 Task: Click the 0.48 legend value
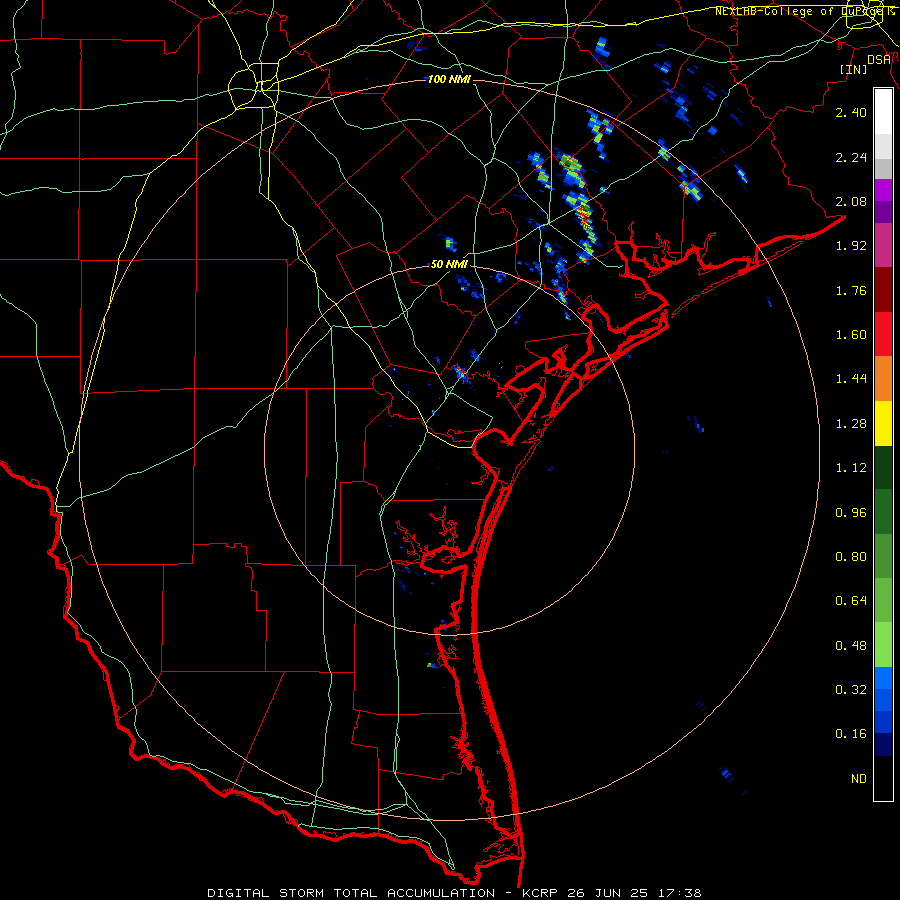click(x=851, y=646)
